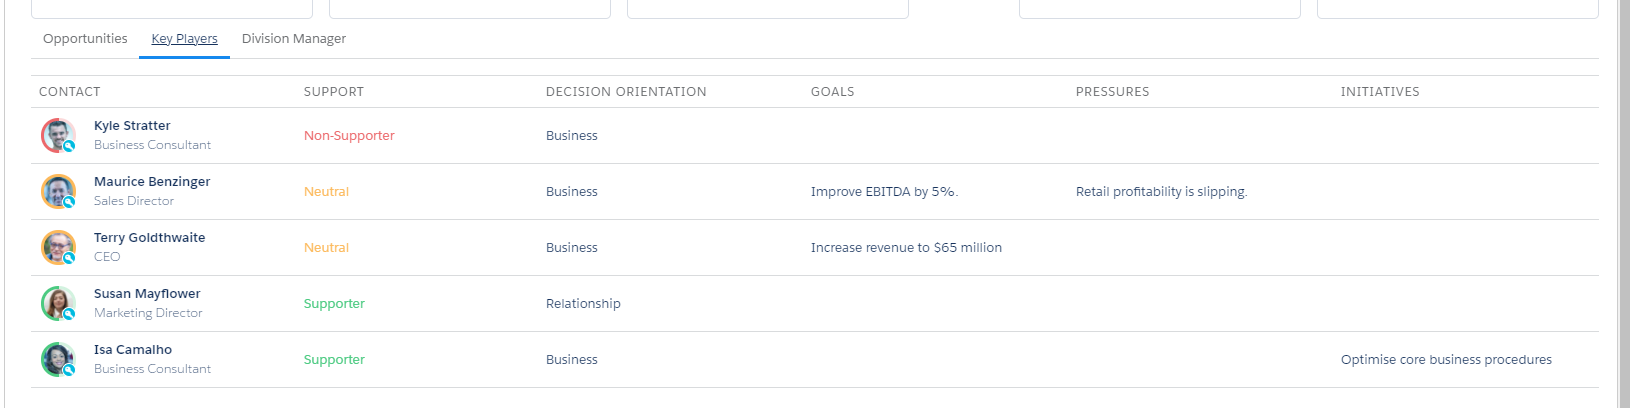Image resolution: width=1630 pixels, height=408 pixels.
Task: Click Optimise core business procedures initiative
Action: pyautogui.click(x=1446, y=360)
